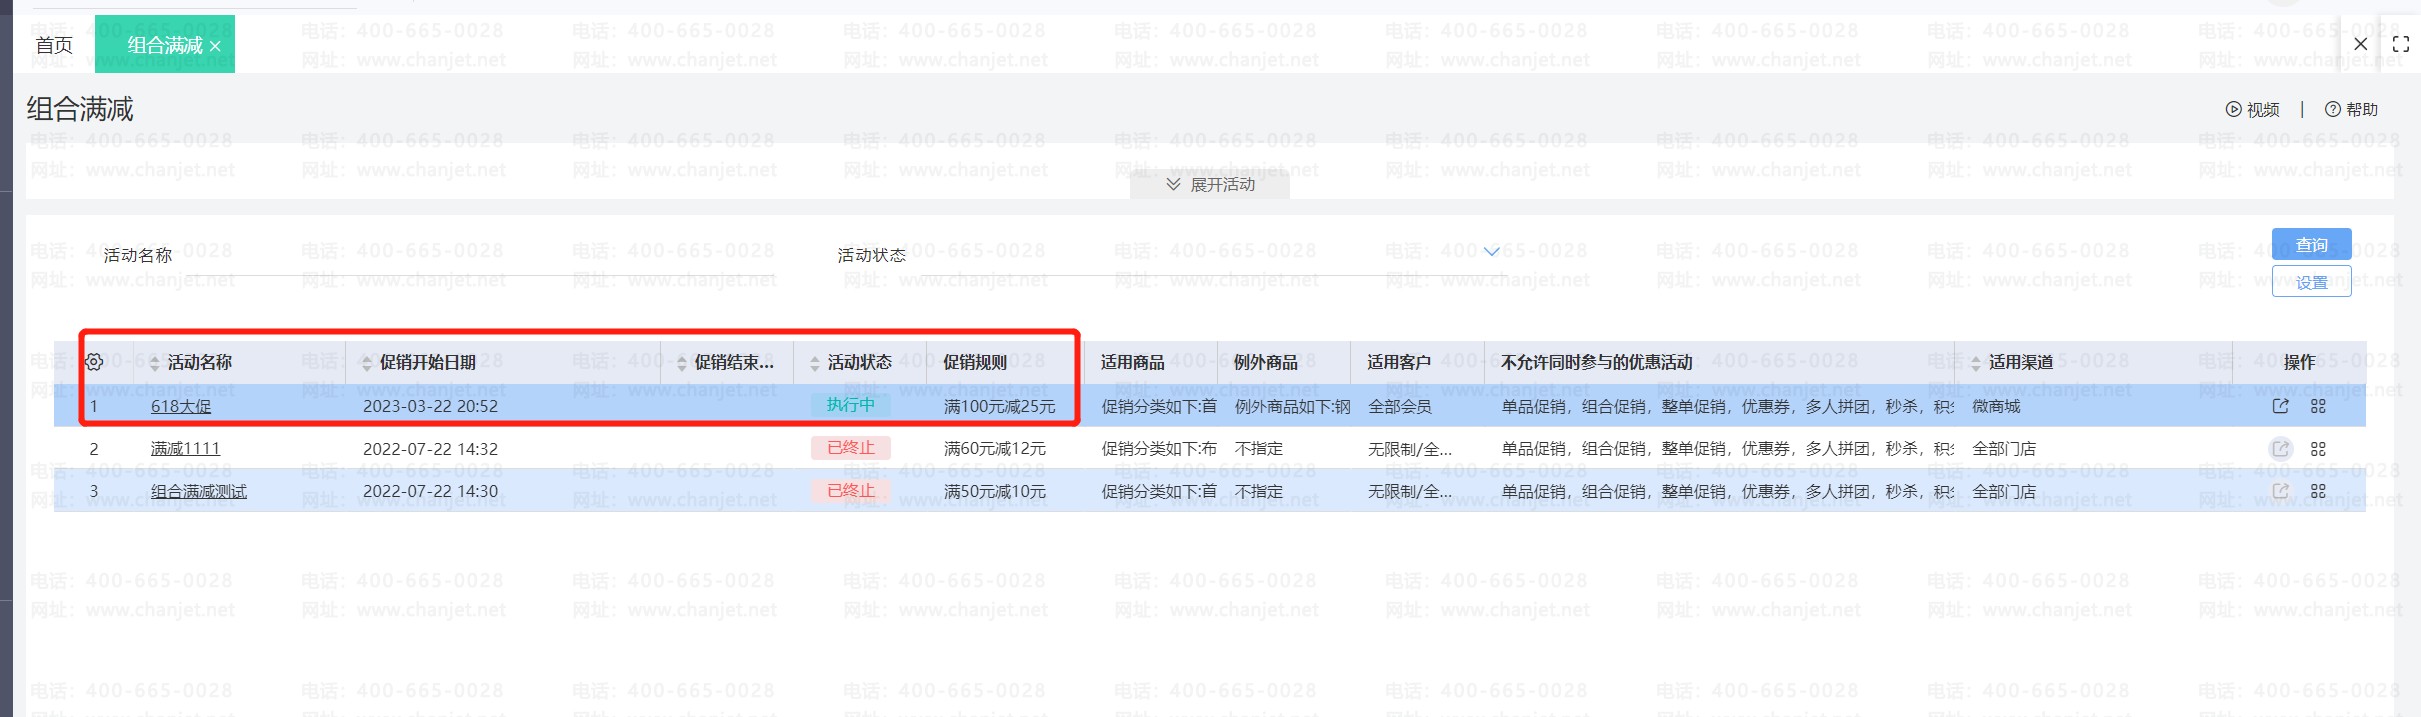Open the 满减1111 activity link

(185, 449)
